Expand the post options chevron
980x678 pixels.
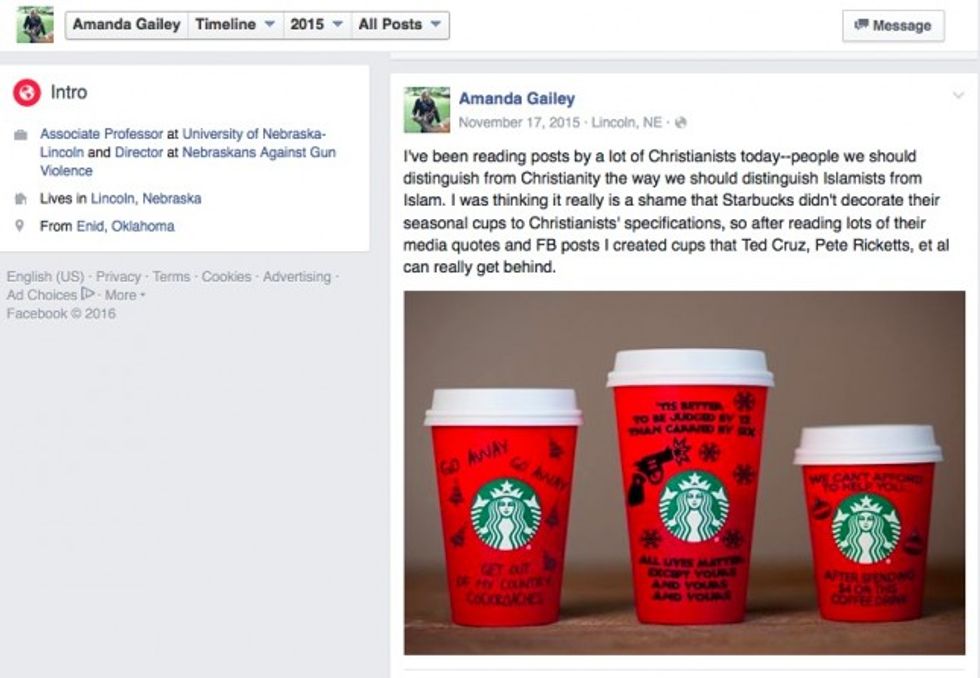tap(958, 96)
